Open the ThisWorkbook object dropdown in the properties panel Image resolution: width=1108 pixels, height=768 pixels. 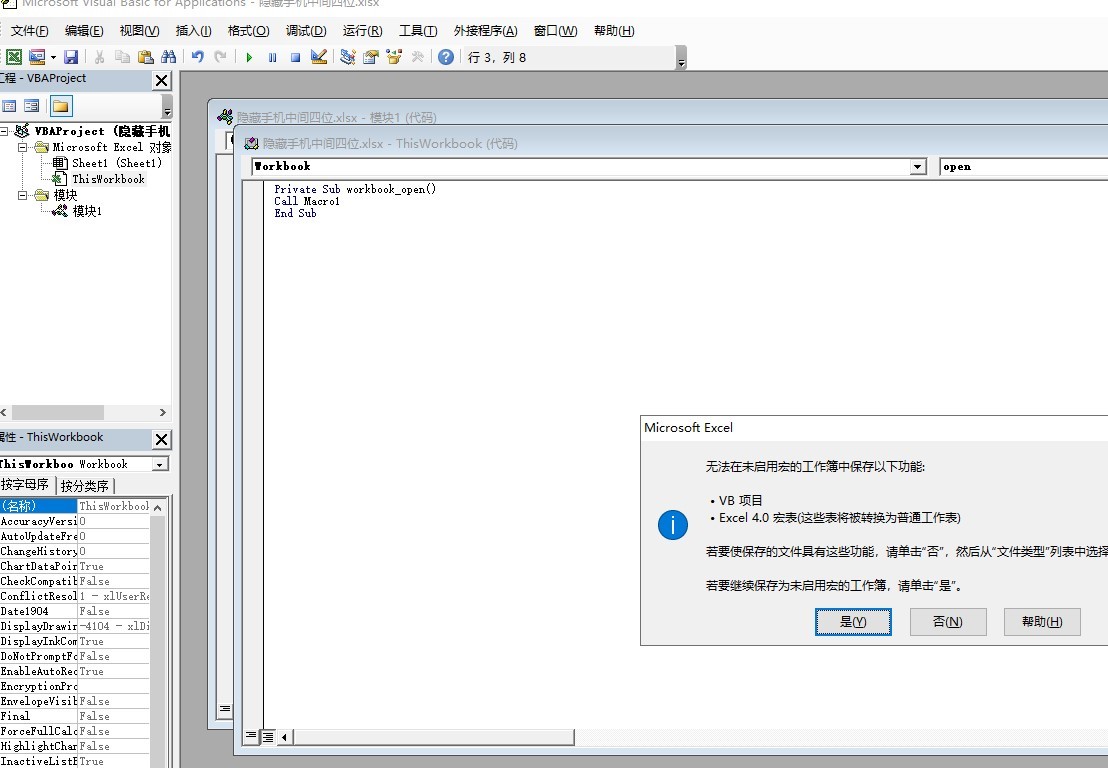(160, 464)
